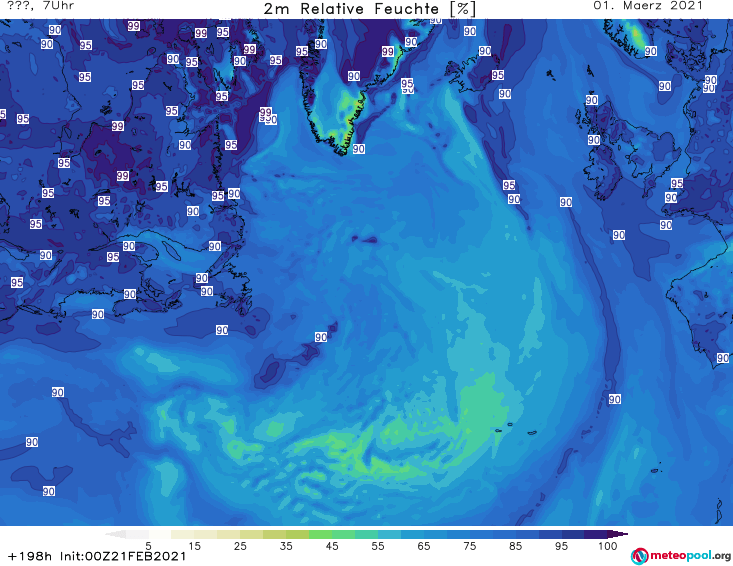Click the color scale tick label "15"
The image size is (733, 566).
tap(194, 546)
